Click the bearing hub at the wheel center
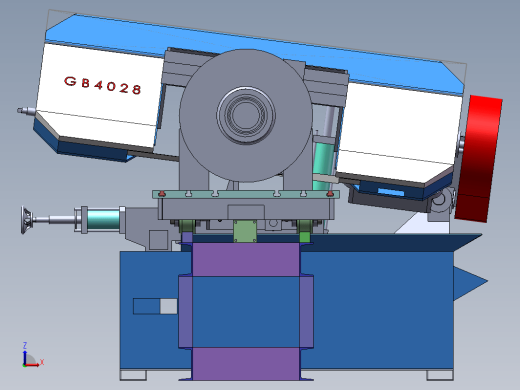Viewport: 520px width, 390px height. click(x=246, y=115)
